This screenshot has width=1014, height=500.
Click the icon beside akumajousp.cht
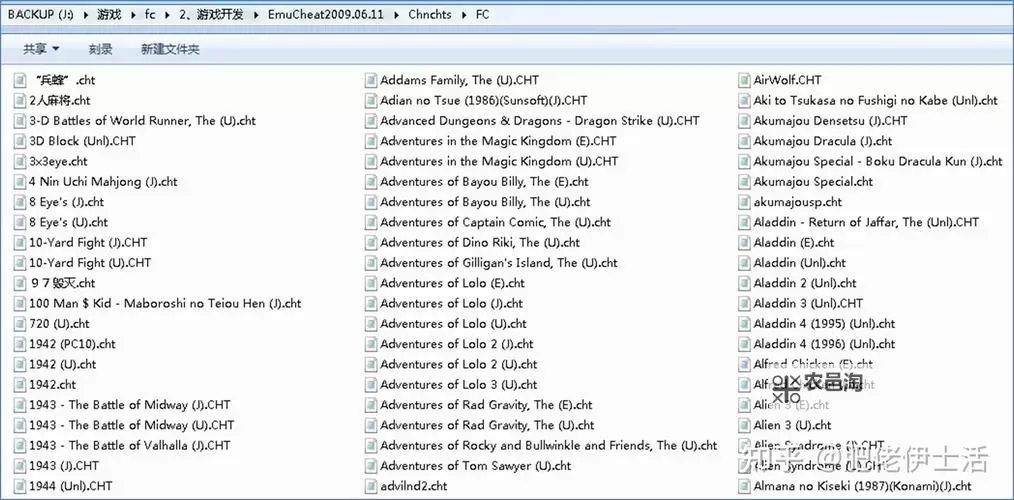click(744, 202)
